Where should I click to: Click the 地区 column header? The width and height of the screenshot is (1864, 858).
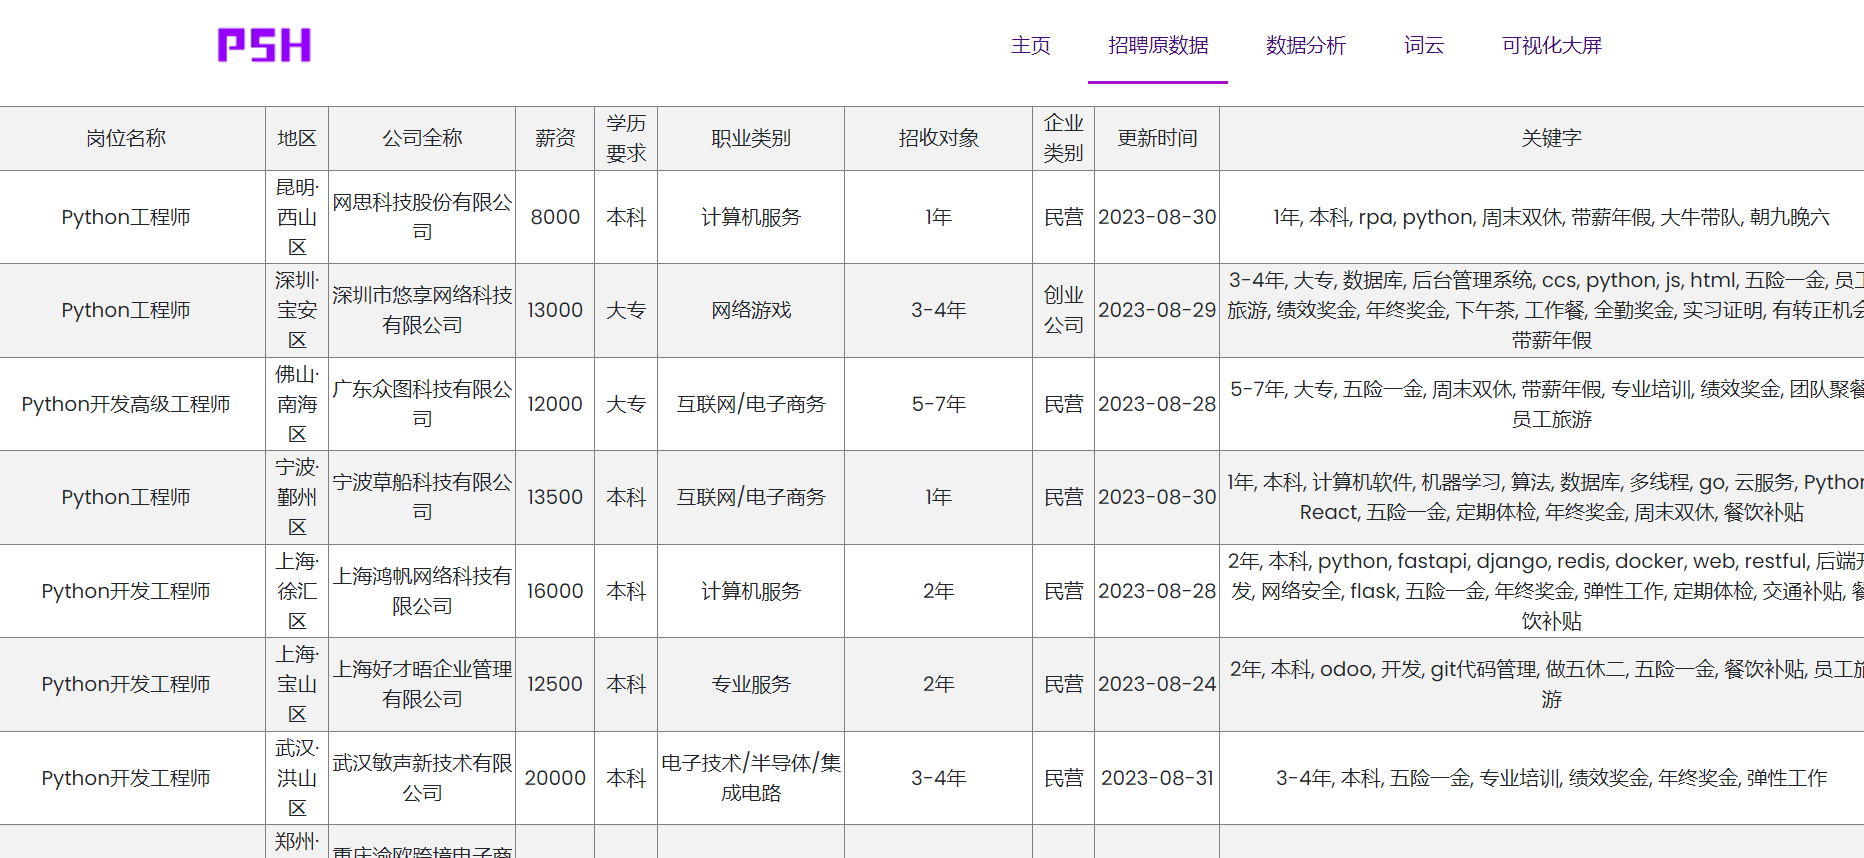[x=297, y=138]
